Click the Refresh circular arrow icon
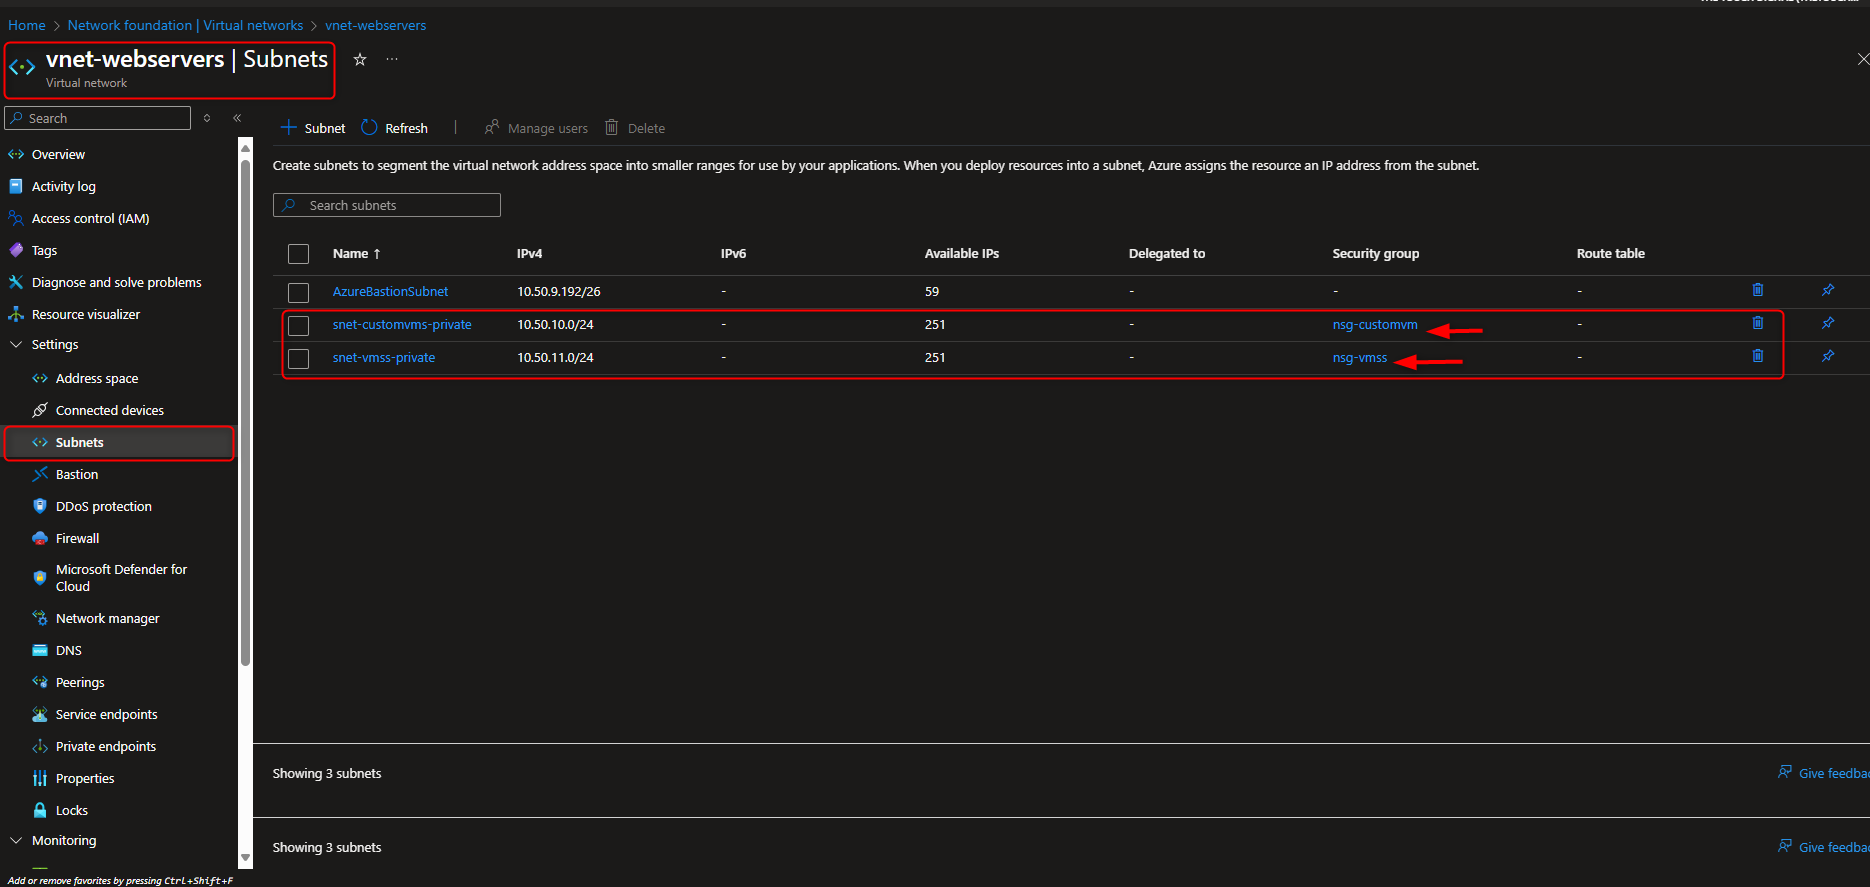 click(369, 127)
